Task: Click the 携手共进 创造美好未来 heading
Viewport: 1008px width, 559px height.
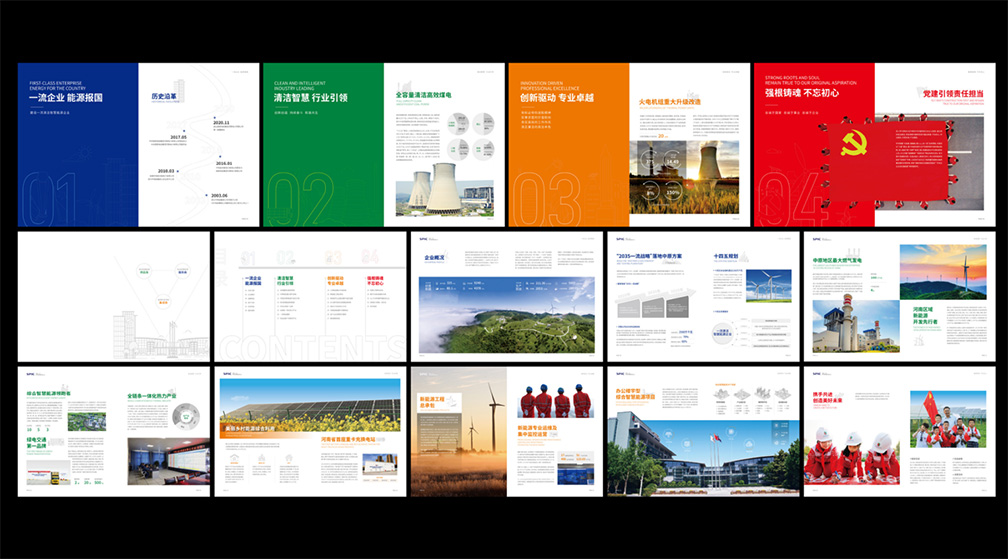Action: [x=826, y=398]
